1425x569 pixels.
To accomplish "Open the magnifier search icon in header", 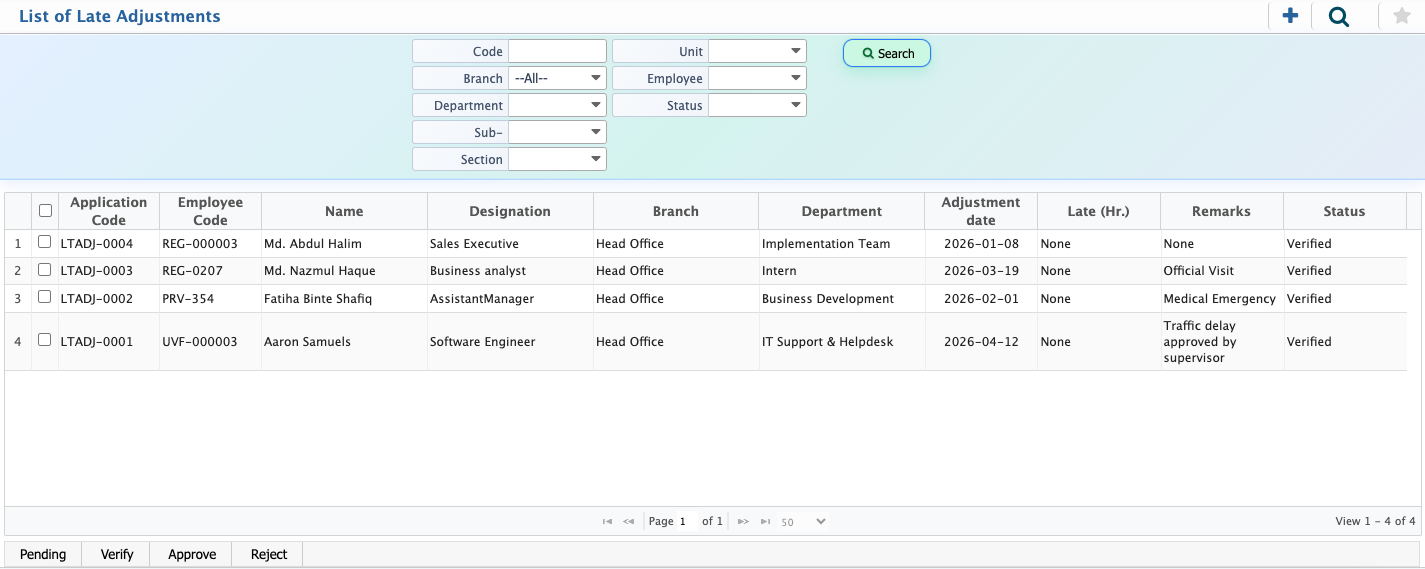I will 1338,16.
